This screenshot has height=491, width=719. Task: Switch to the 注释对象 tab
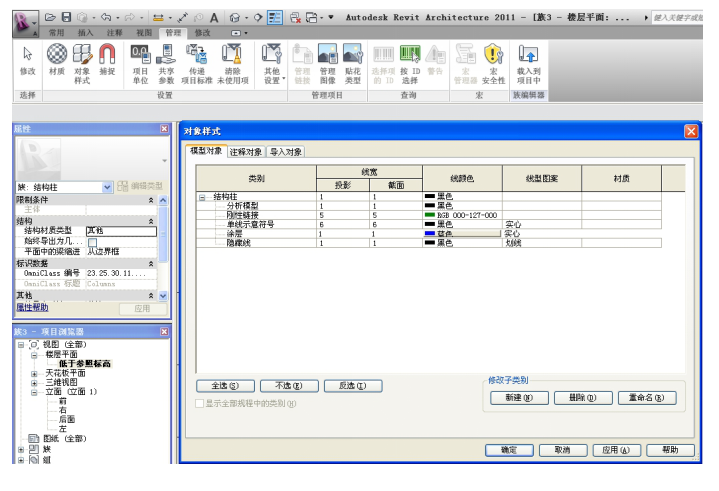pos(246,152)
